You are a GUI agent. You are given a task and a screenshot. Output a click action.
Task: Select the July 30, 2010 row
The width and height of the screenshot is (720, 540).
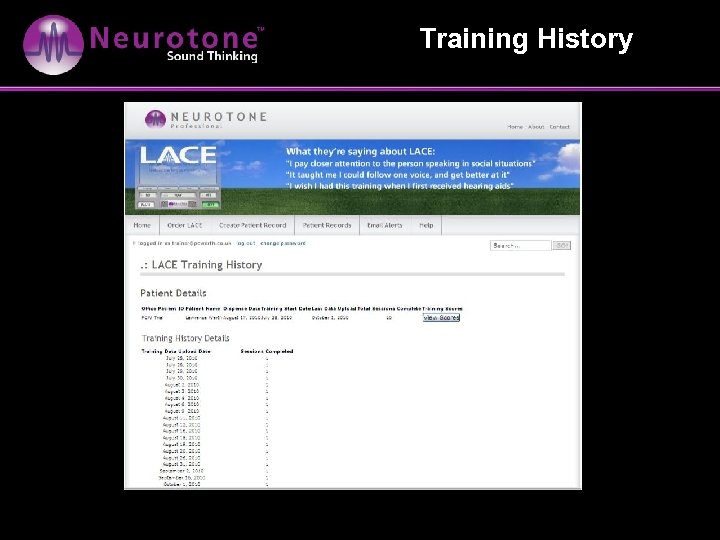pos(216,378)
